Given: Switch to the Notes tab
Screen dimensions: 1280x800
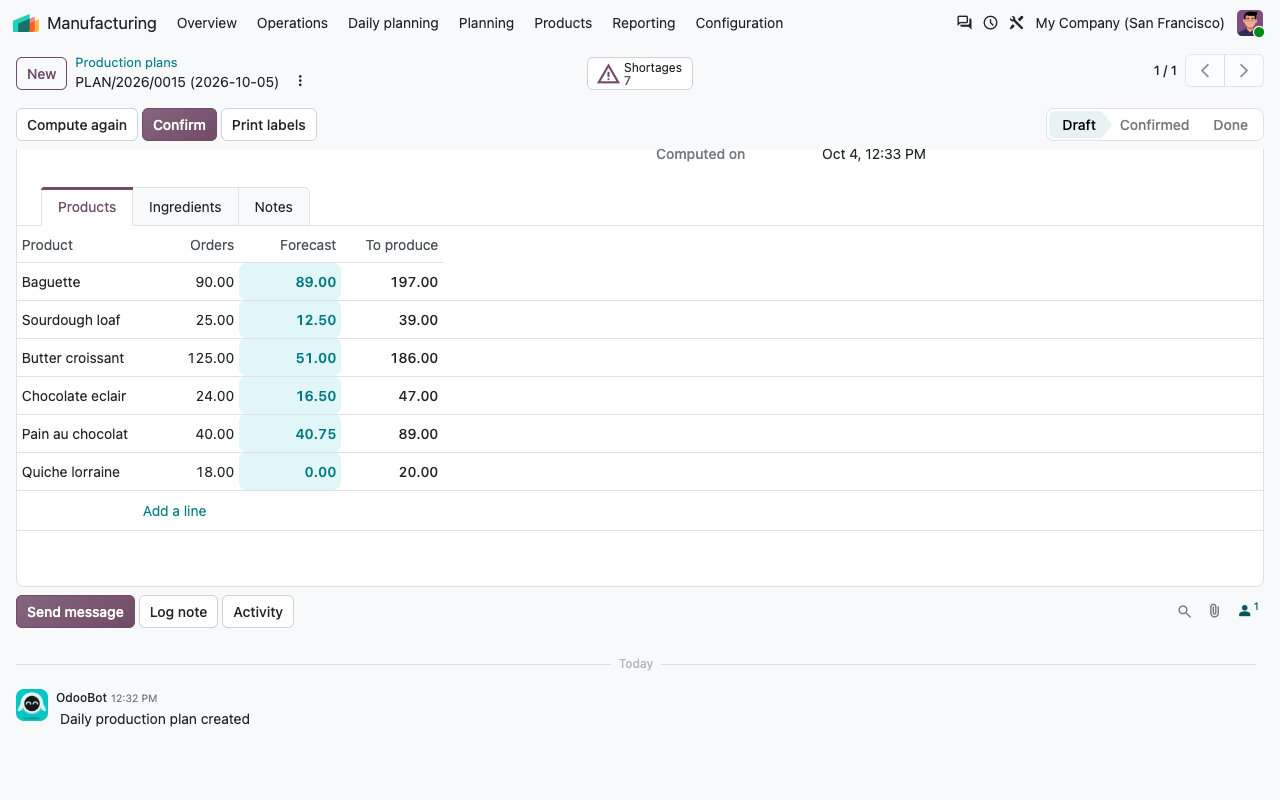Looking at the screenshot, I should click(273, 207).
